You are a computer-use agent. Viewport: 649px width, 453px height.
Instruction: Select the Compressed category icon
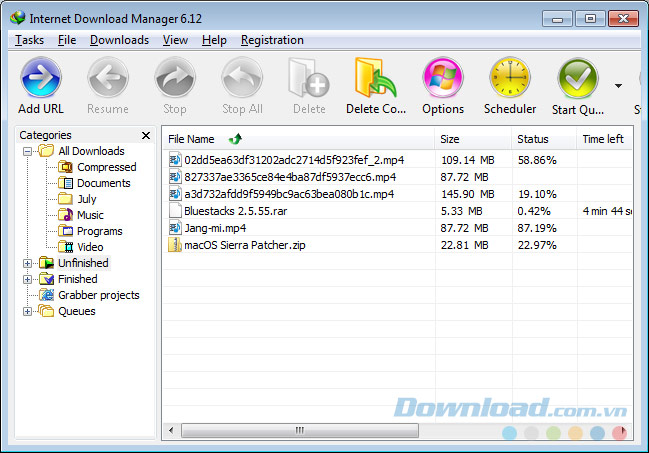tap(65, 167)
